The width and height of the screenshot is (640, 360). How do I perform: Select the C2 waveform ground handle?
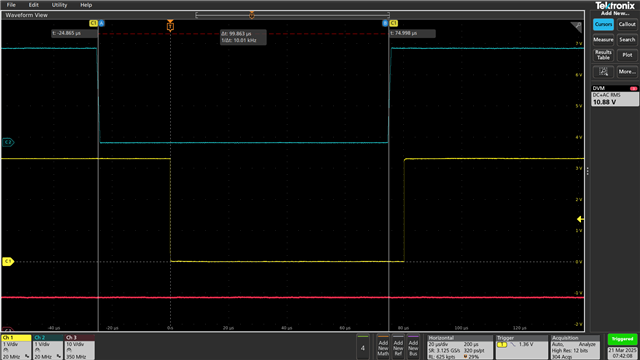click(8, 142)
